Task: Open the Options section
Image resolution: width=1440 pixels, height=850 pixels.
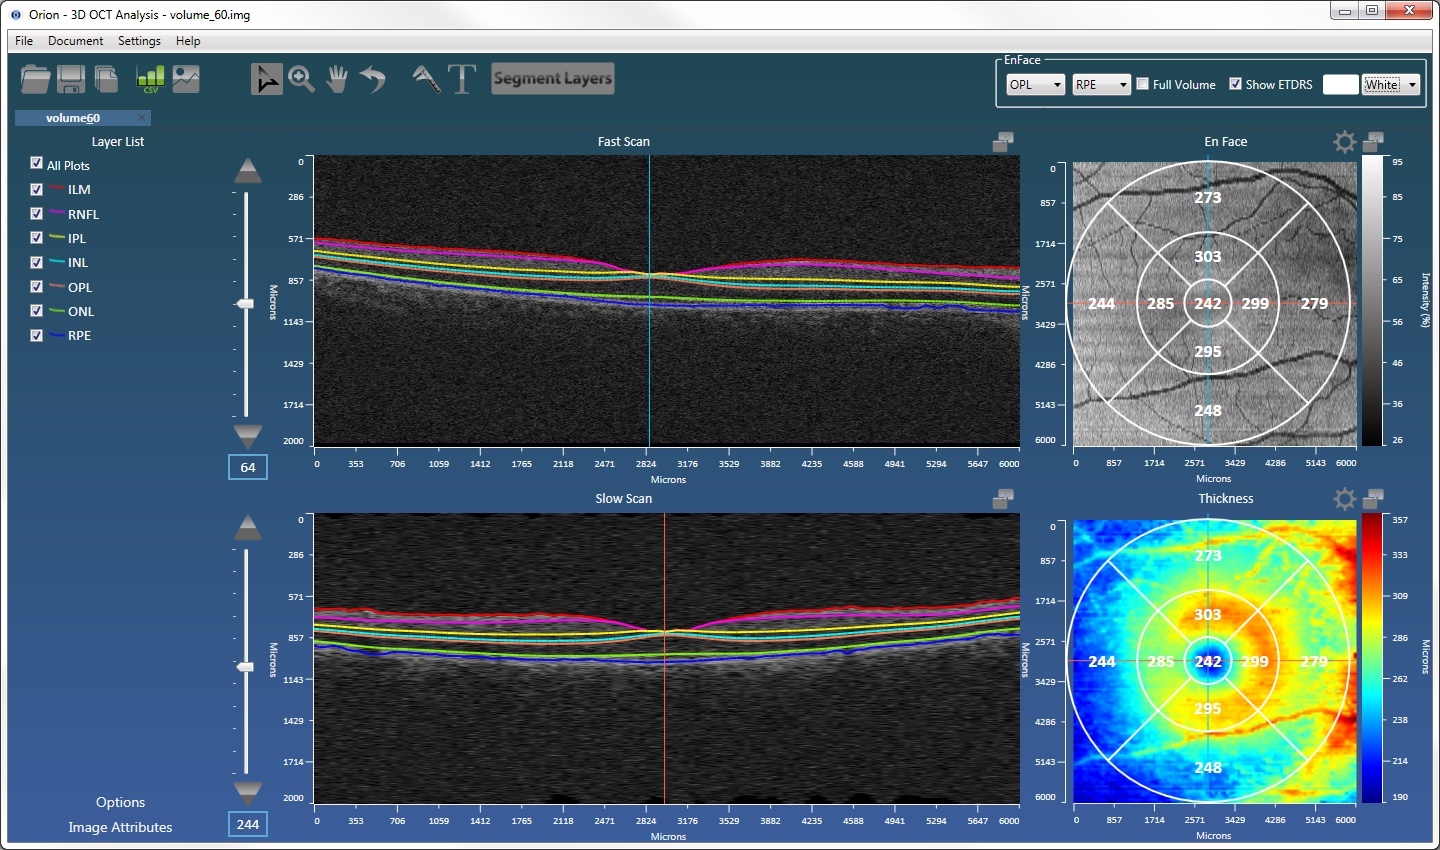Action: (x=121, y=802)
